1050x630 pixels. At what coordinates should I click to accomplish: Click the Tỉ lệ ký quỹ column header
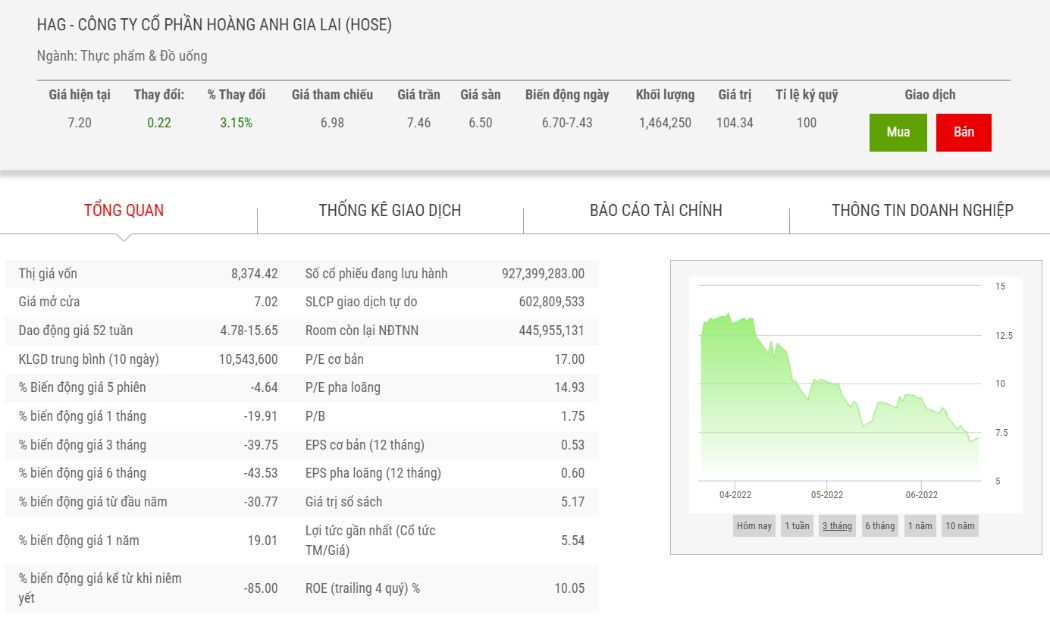point(806,95)
